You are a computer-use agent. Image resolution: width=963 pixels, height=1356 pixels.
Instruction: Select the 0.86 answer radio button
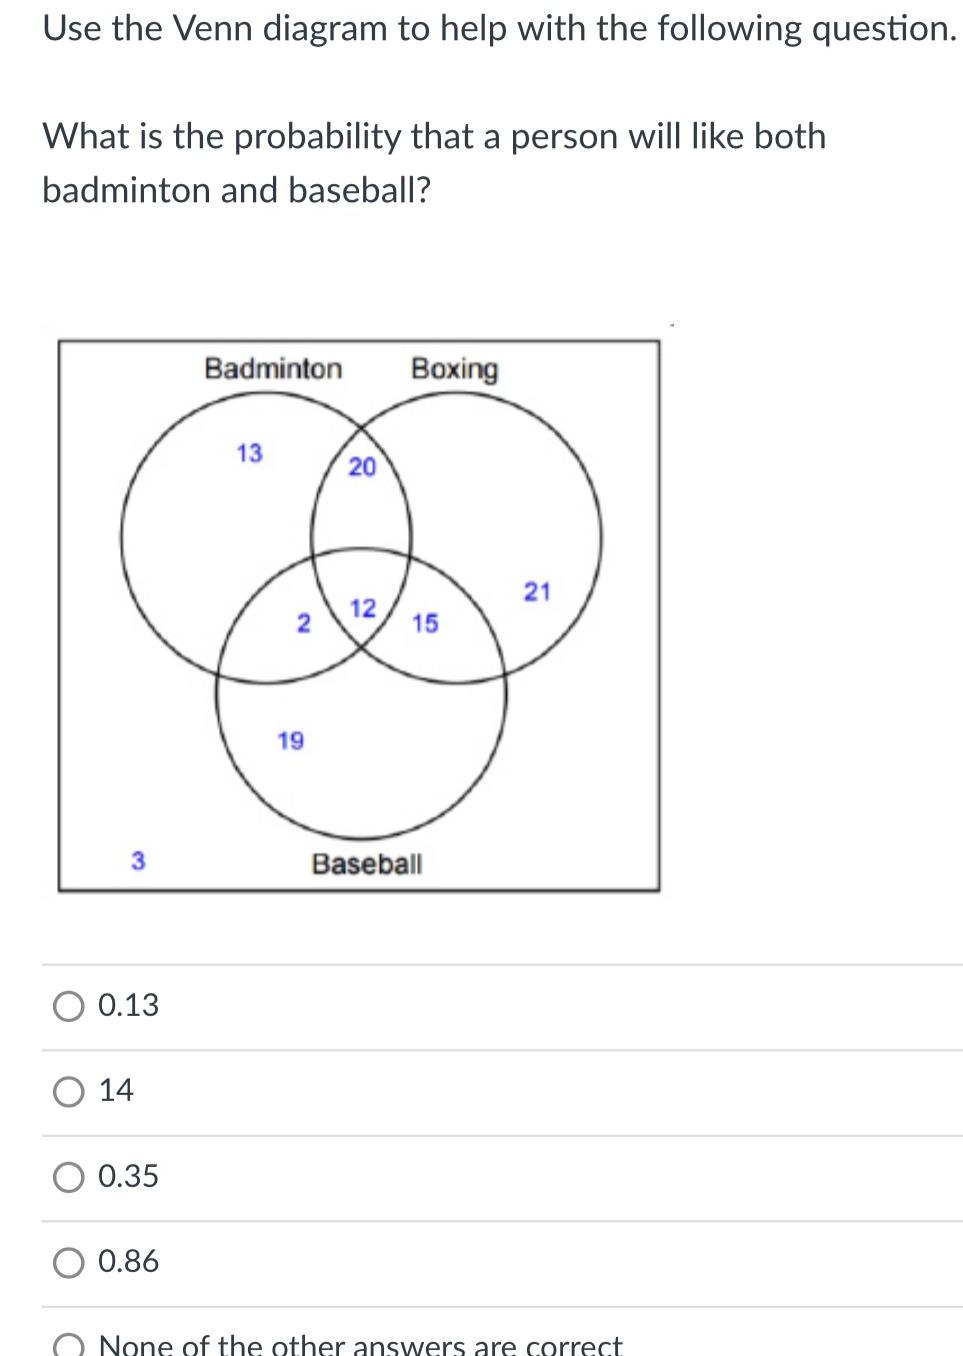67,1261
